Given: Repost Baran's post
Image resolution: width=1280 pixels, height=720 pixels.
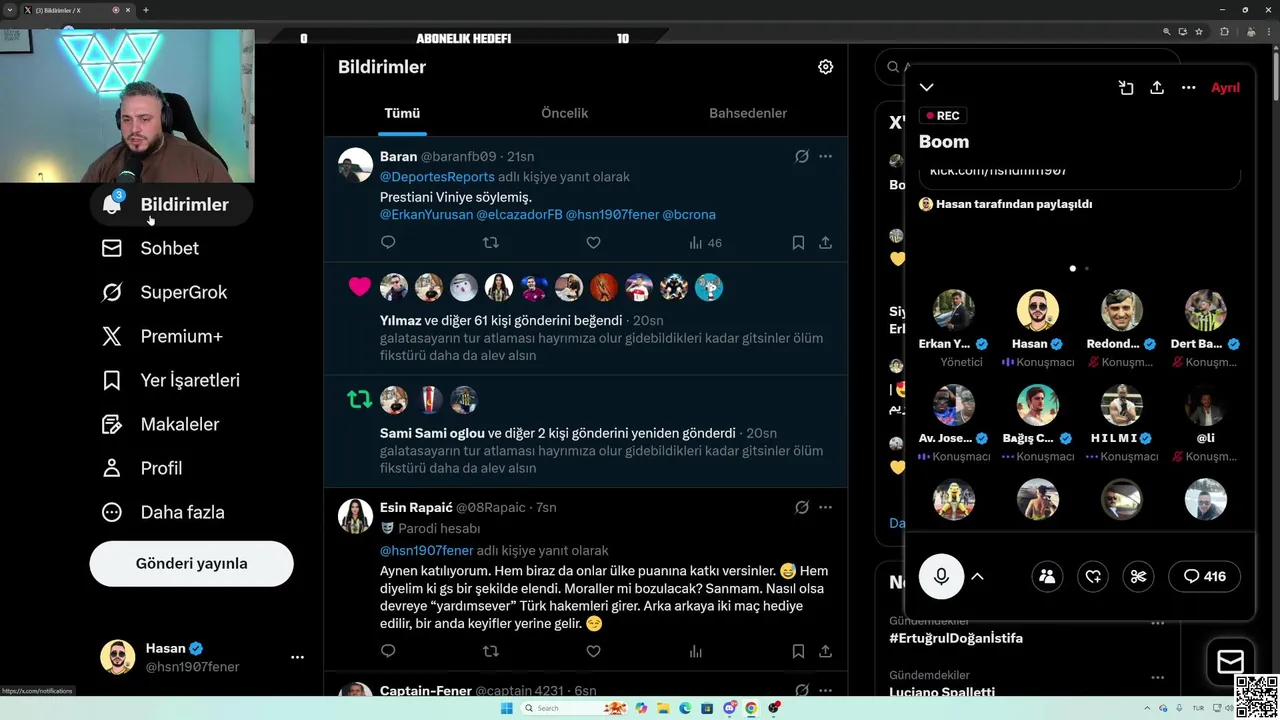Looking at the screenshot, I should pos(490,242).
